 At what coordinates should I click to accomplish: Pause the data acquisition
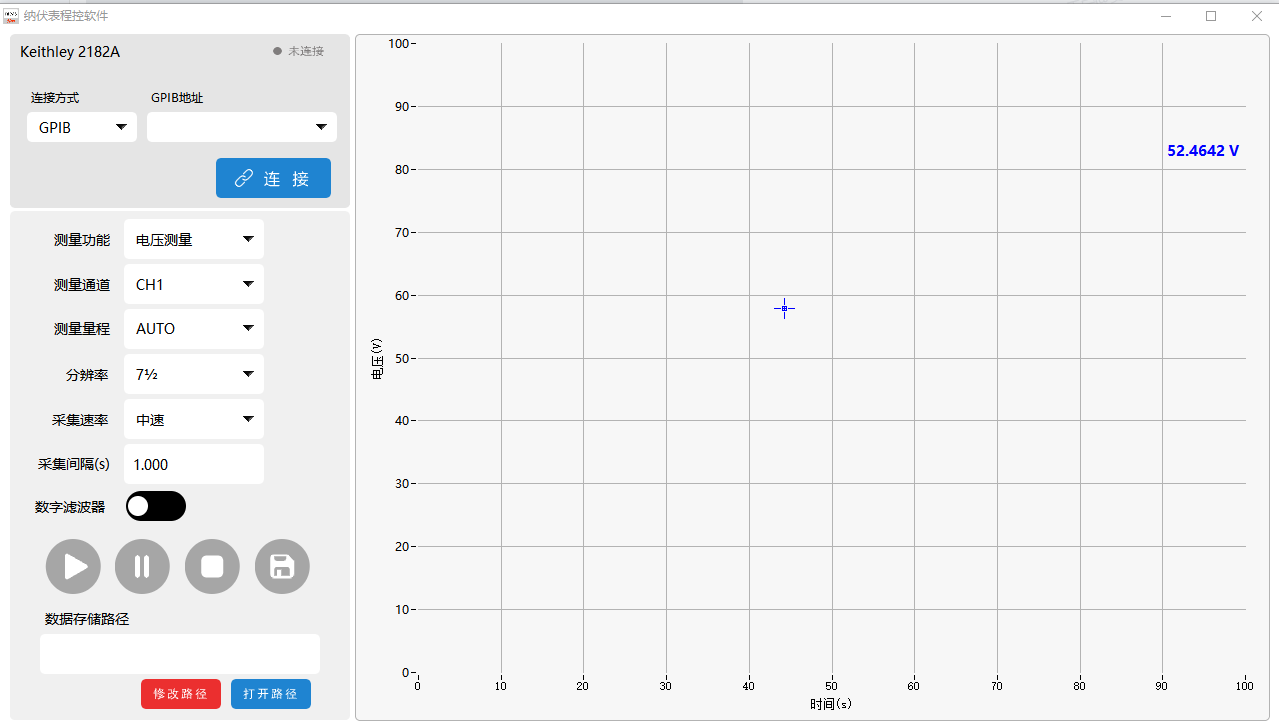pos(142,567)
